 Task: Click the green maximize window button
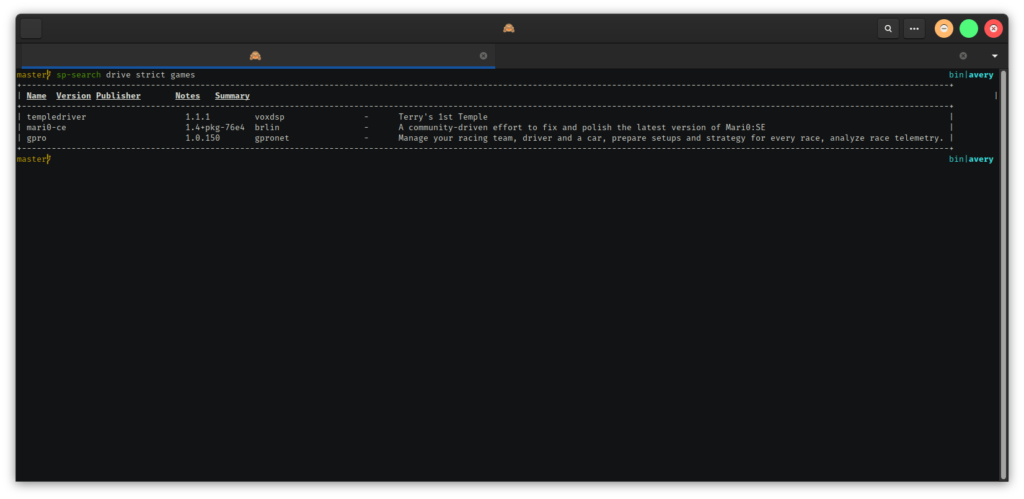click(968, 29)
